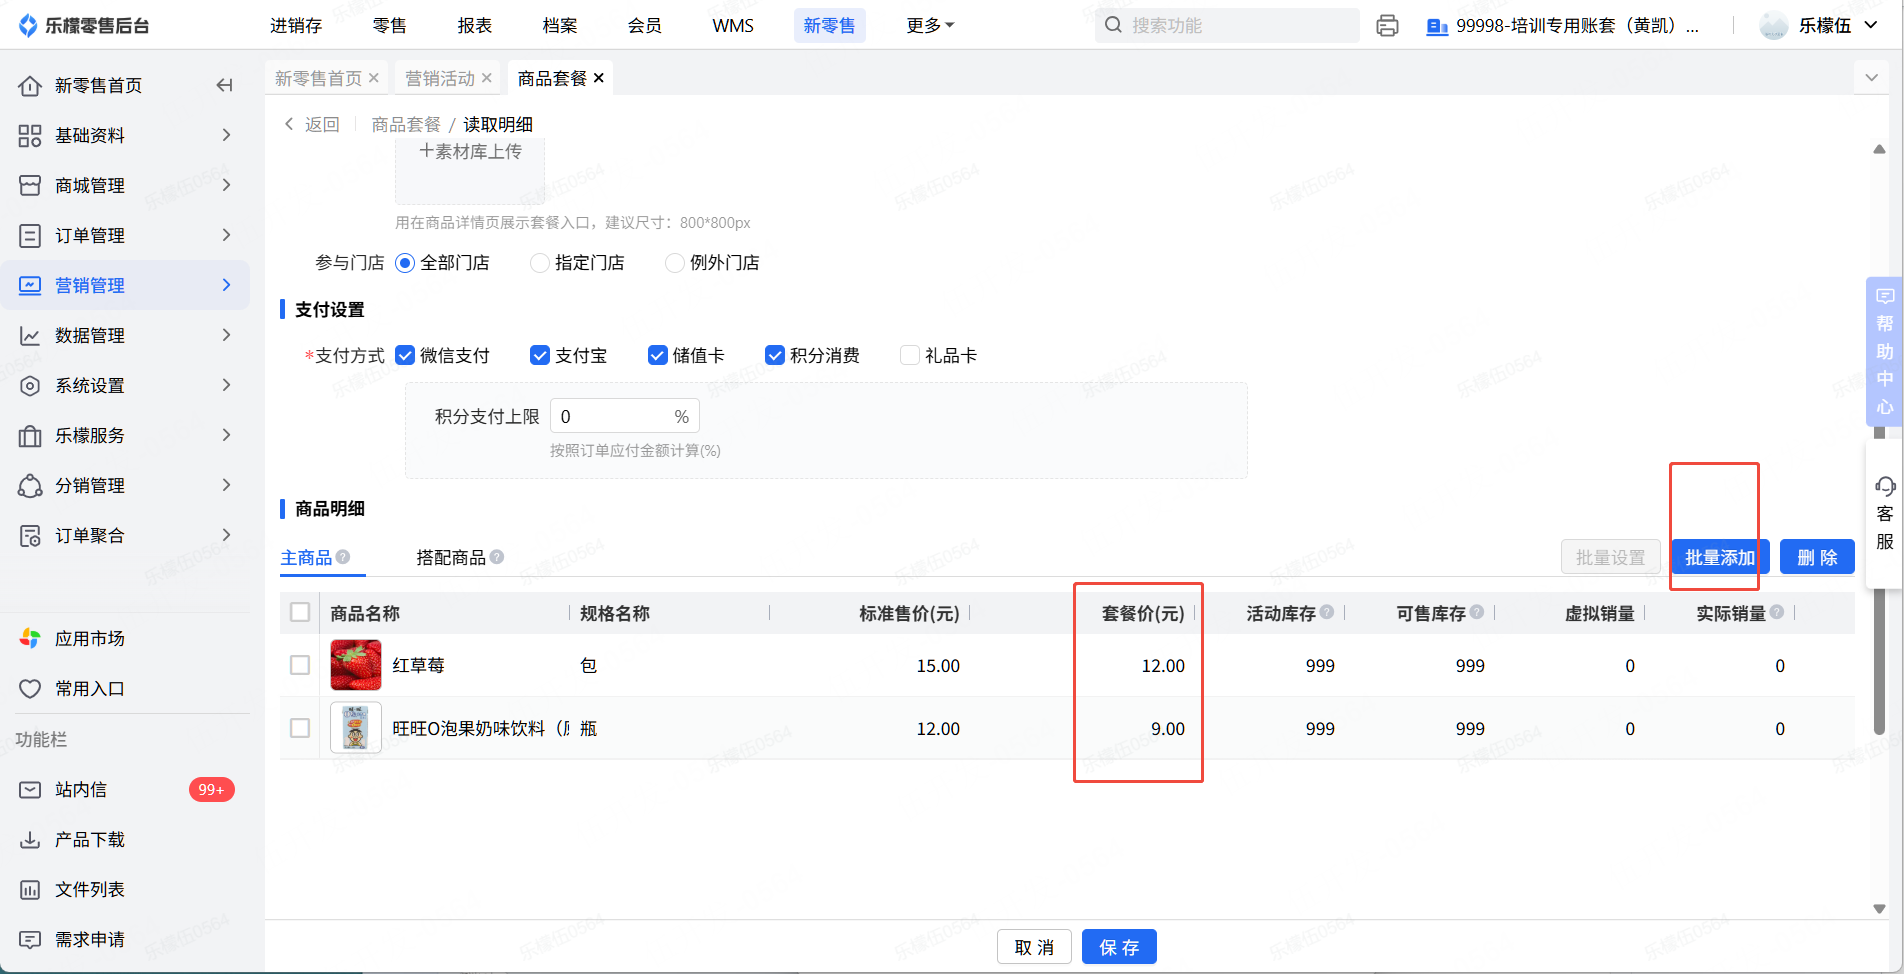Click help icon beside 实际销量 header
This screenshot has height=974, width=1904.
tap(1777, 612)
